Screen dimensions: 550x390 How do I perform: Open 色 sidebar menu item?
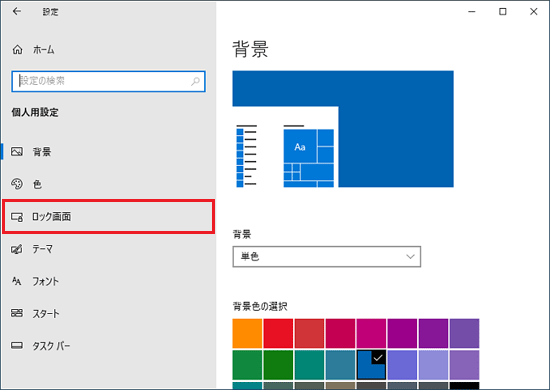point(108,184)
